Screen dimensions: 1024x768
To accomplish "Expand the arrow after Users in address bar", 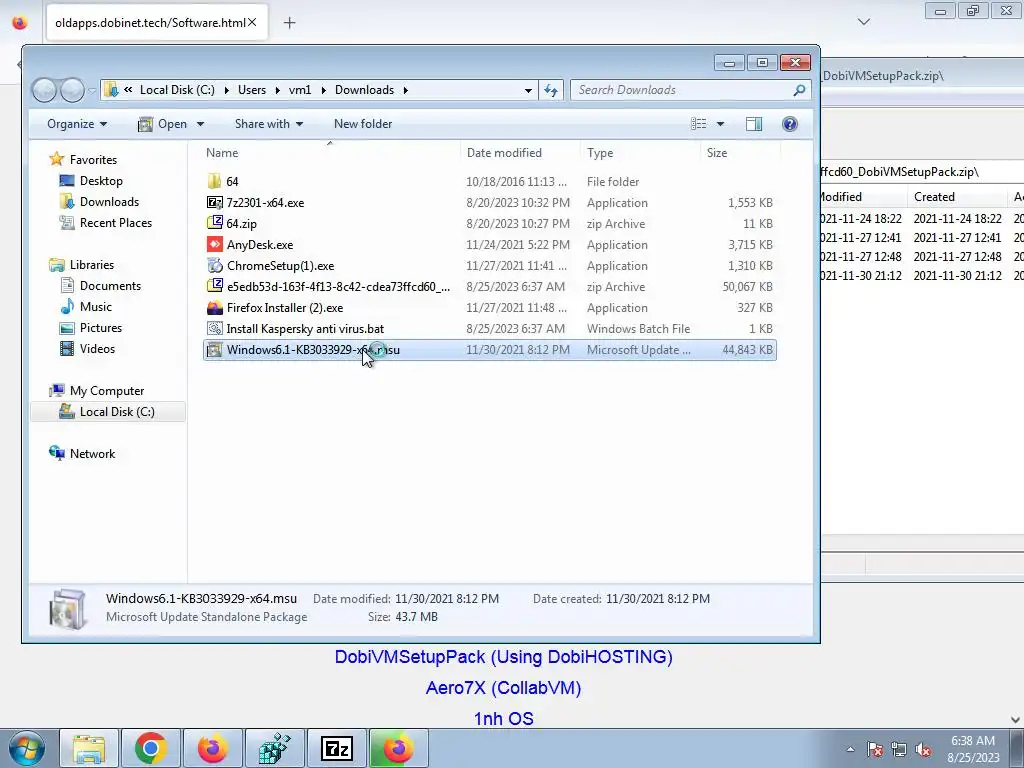I will pyautogui.click(x=278, y=90).
